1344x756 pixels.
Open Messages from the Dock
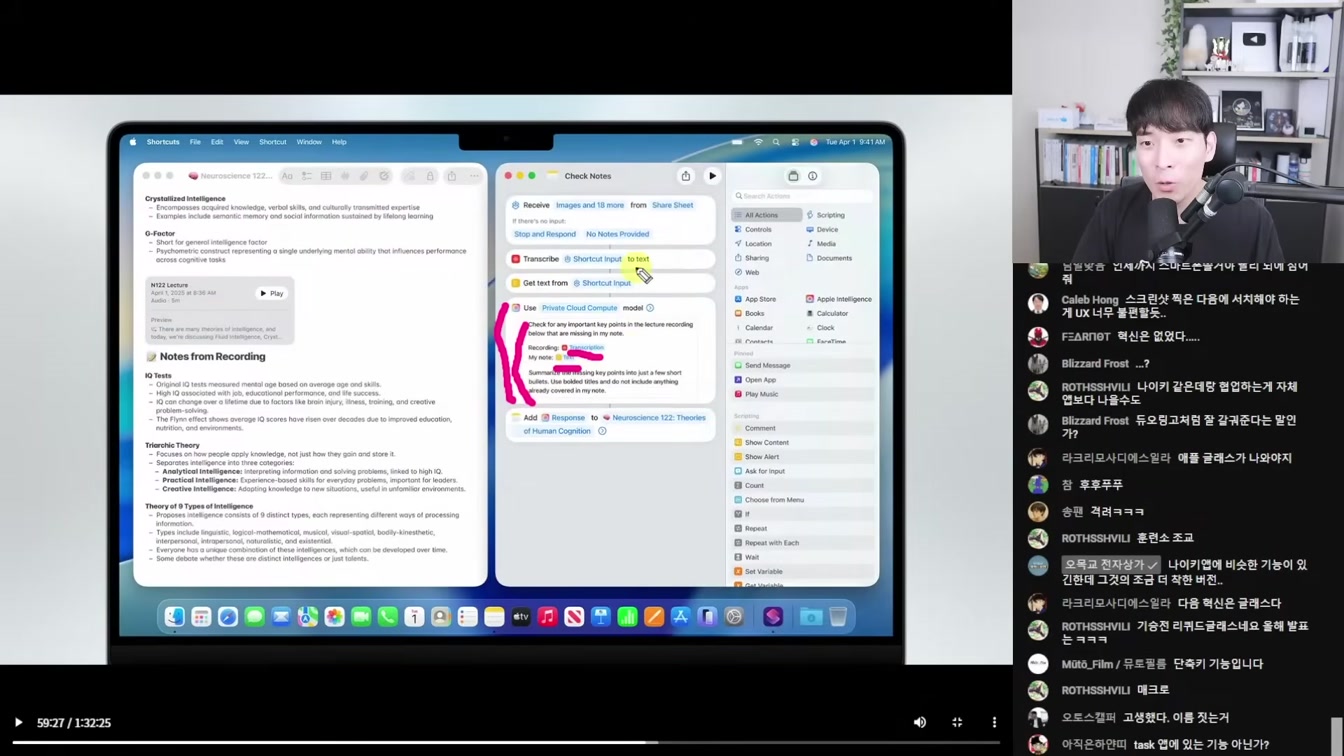pyautogui.click(x=254, y=617)
